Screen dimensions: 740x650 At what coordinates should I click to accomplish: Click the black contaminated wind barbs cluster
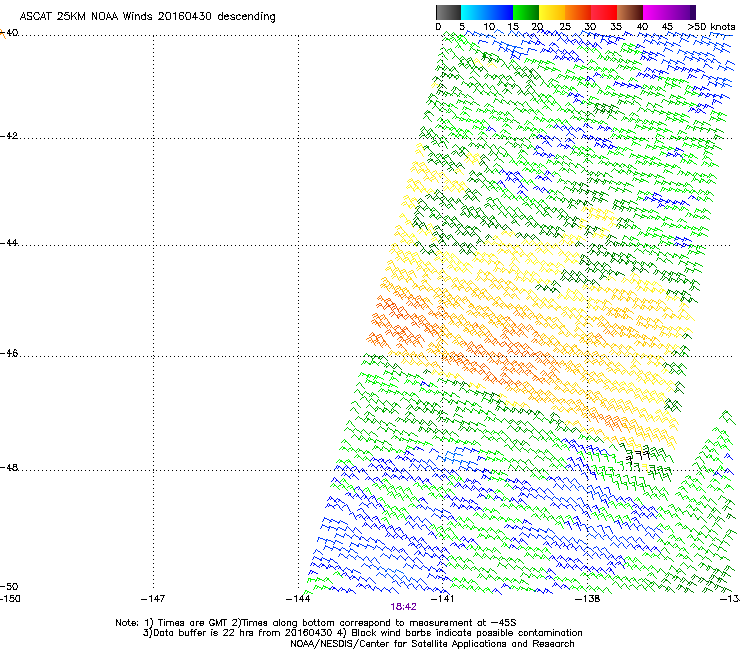[637, 456]
